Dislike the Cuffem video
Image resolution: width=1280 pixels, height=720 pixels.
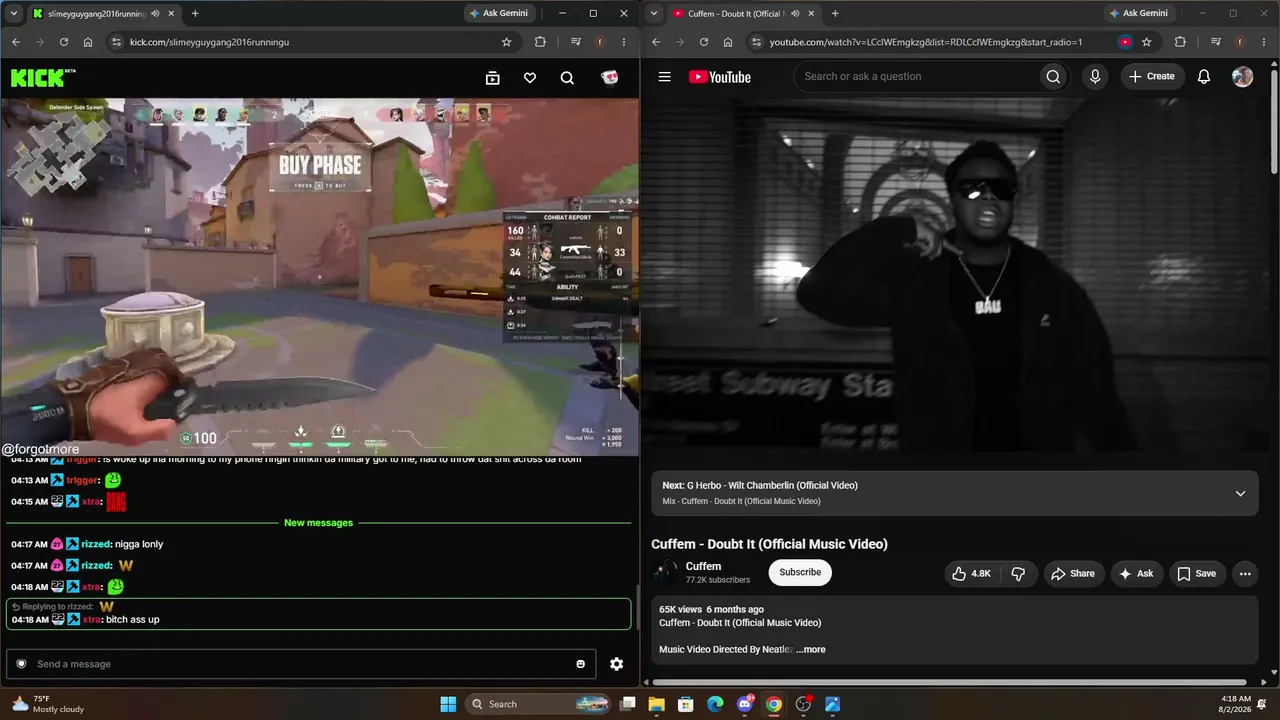click(x=1018, y=573)
